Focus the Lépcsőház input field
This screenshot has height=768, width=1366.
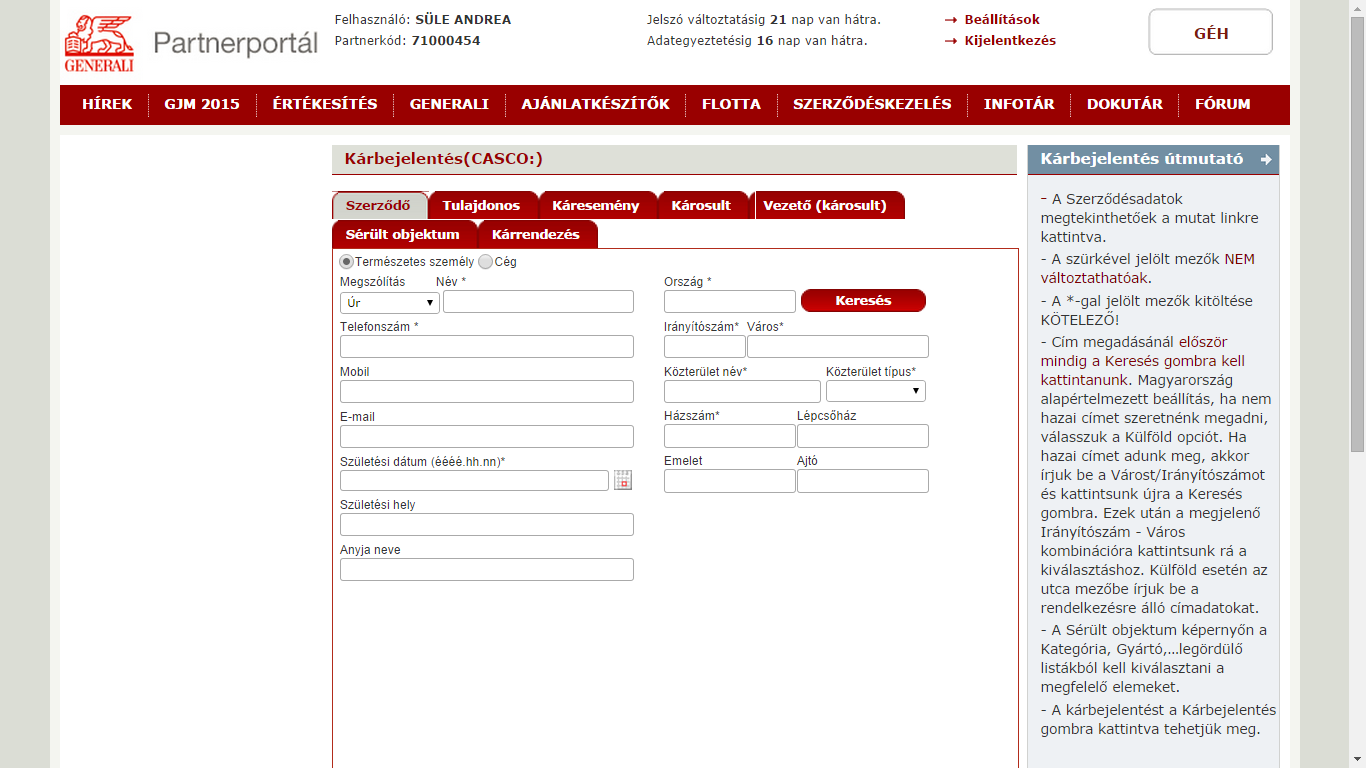(x=863, y=436)
